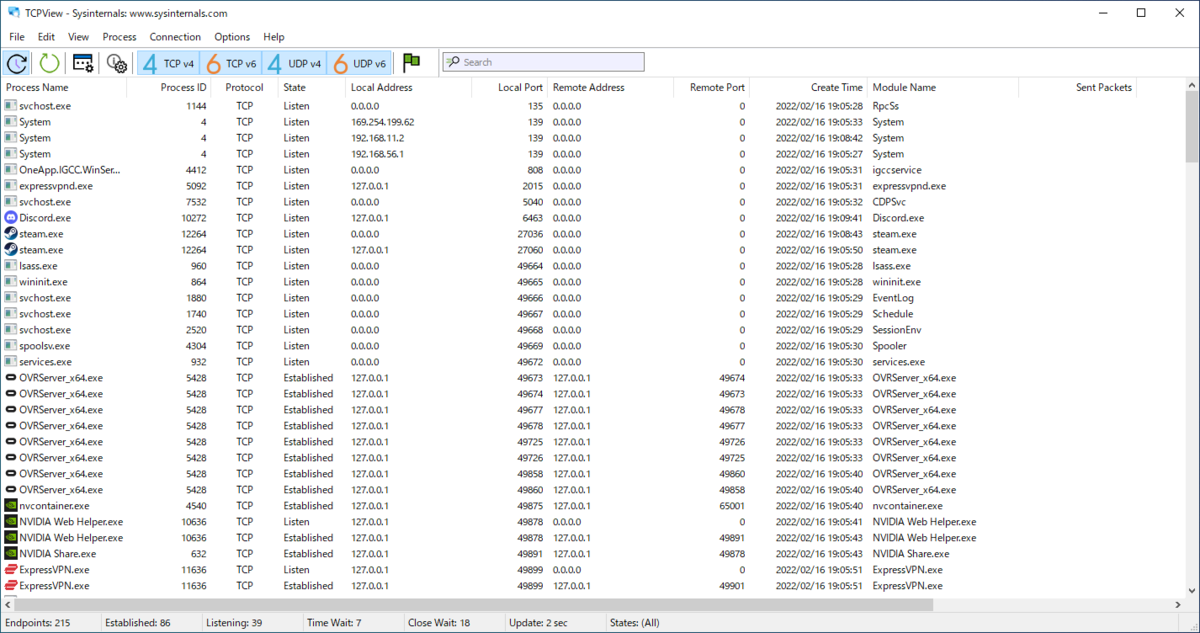Viewport: 1200px width, 633px height.
Task: Sort by the Module Name column header
Action: (942, 88)
